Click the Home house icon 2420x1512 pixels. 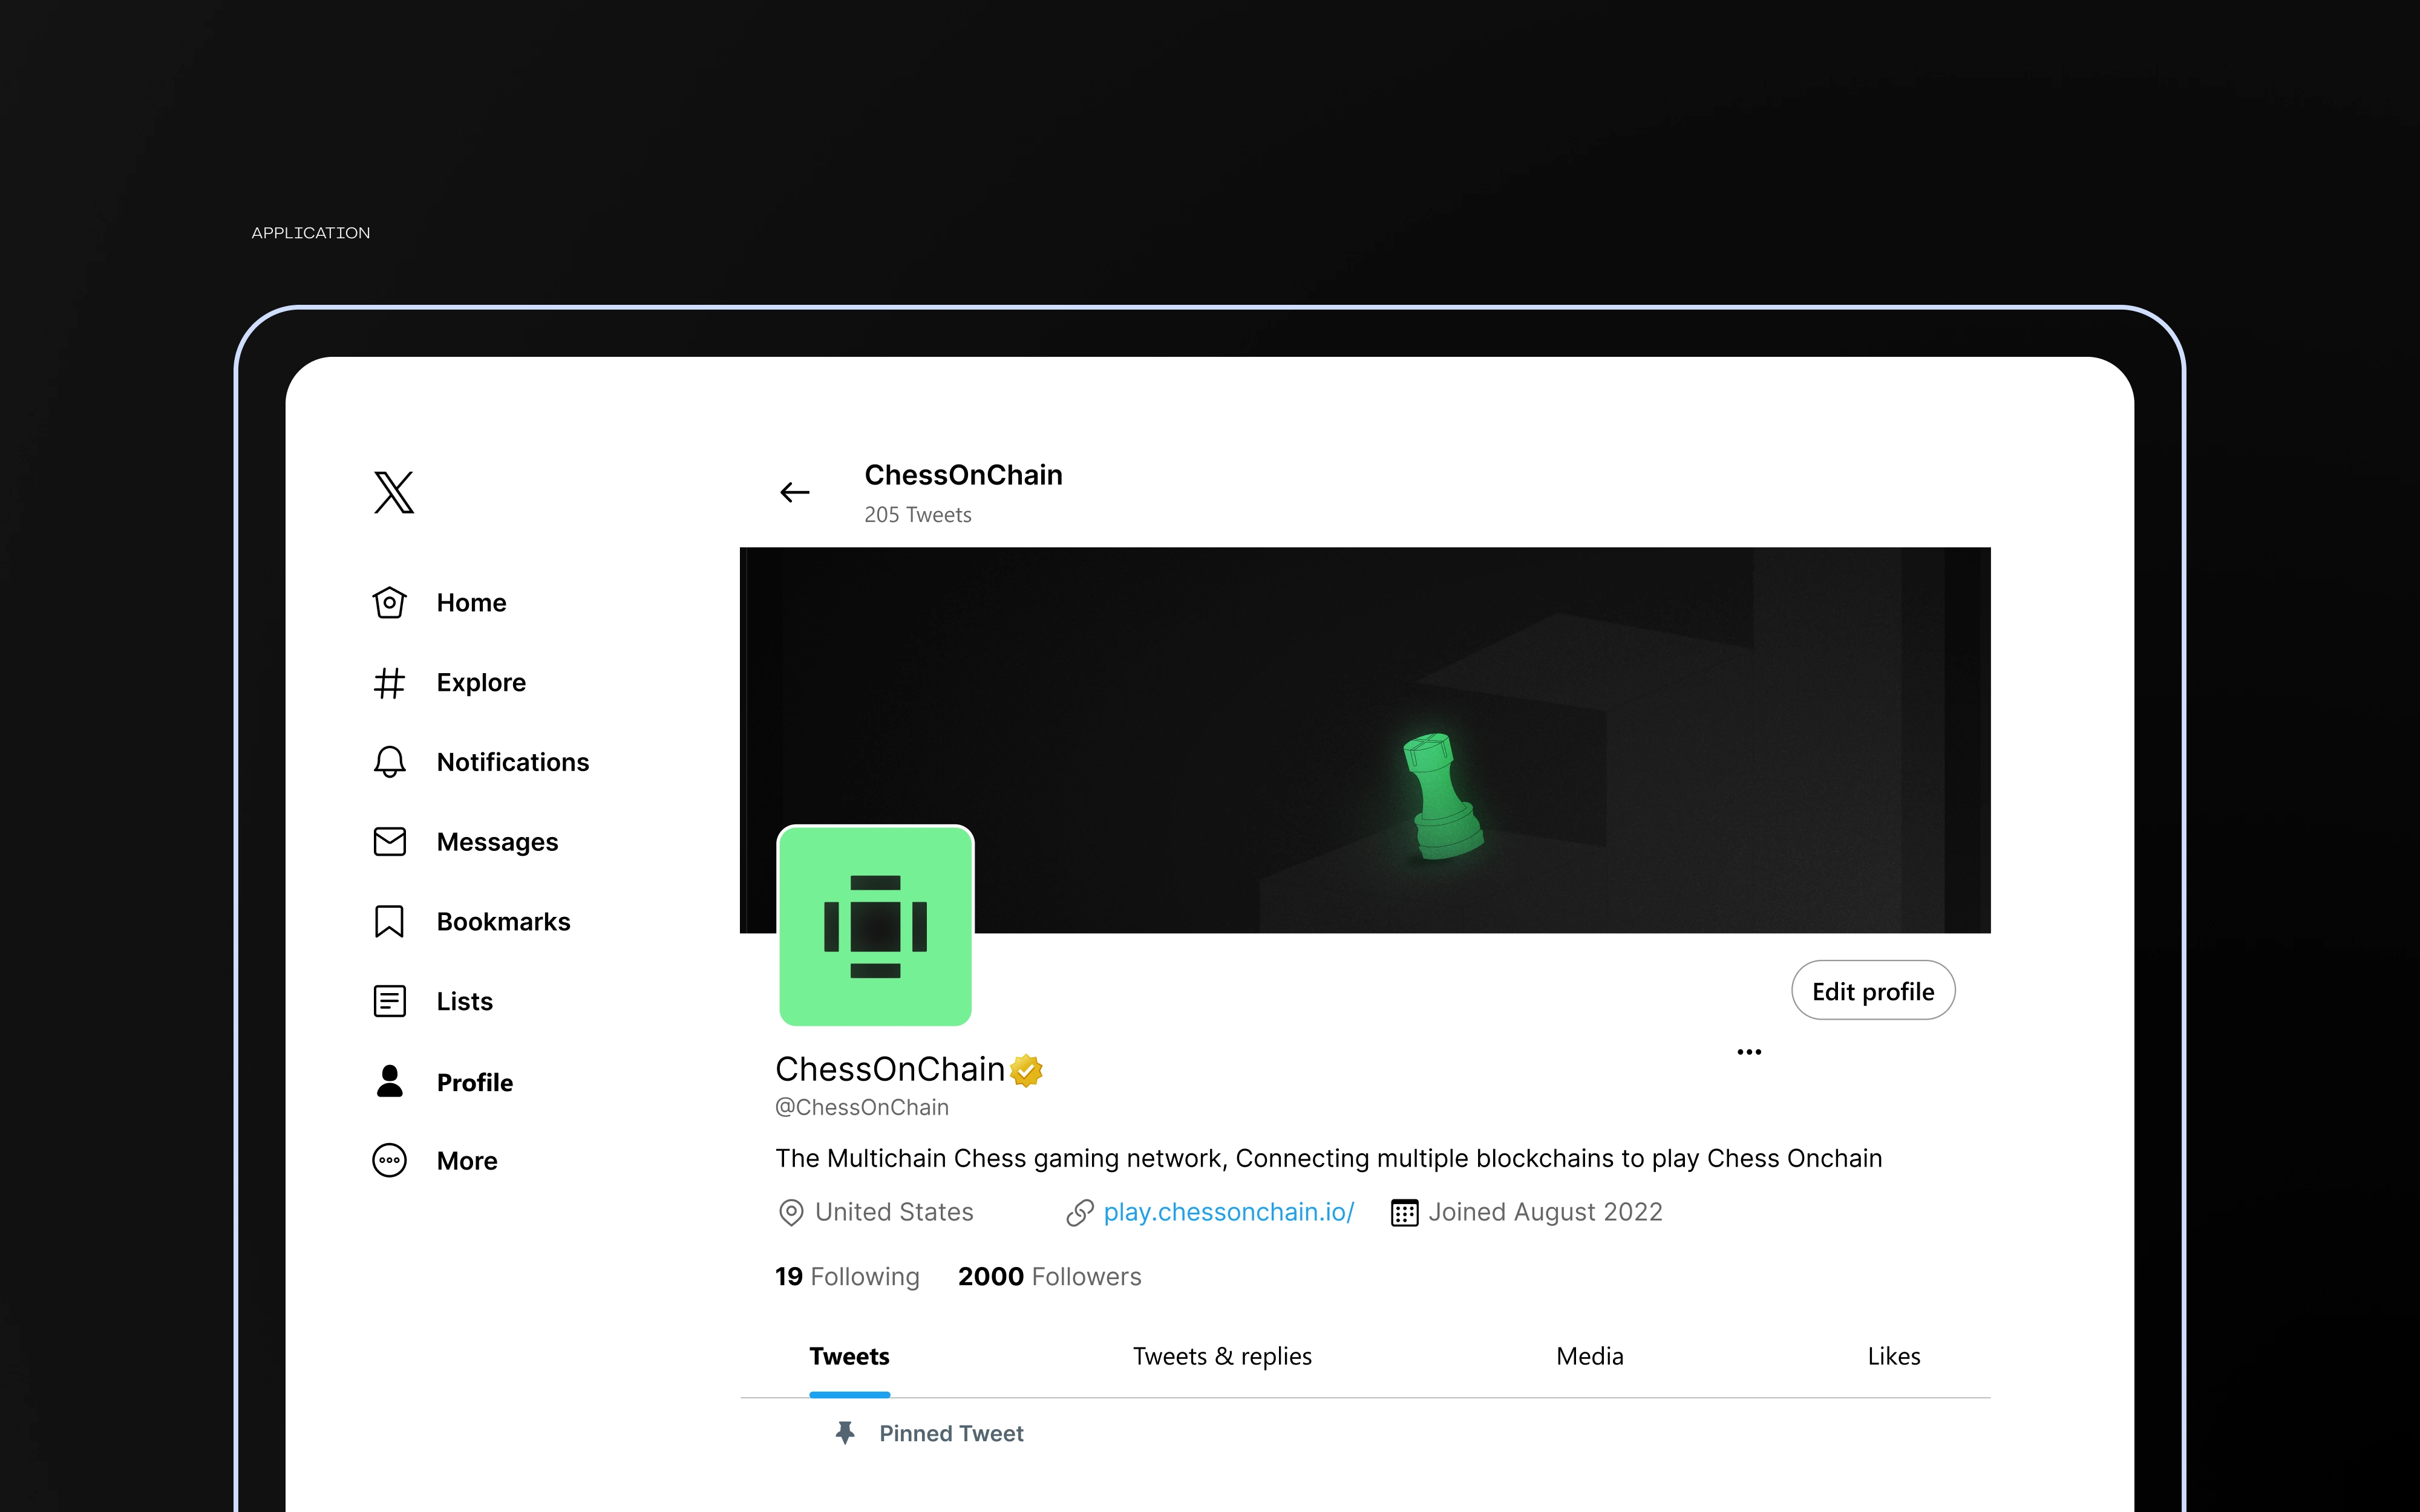(x=389, y=602)
